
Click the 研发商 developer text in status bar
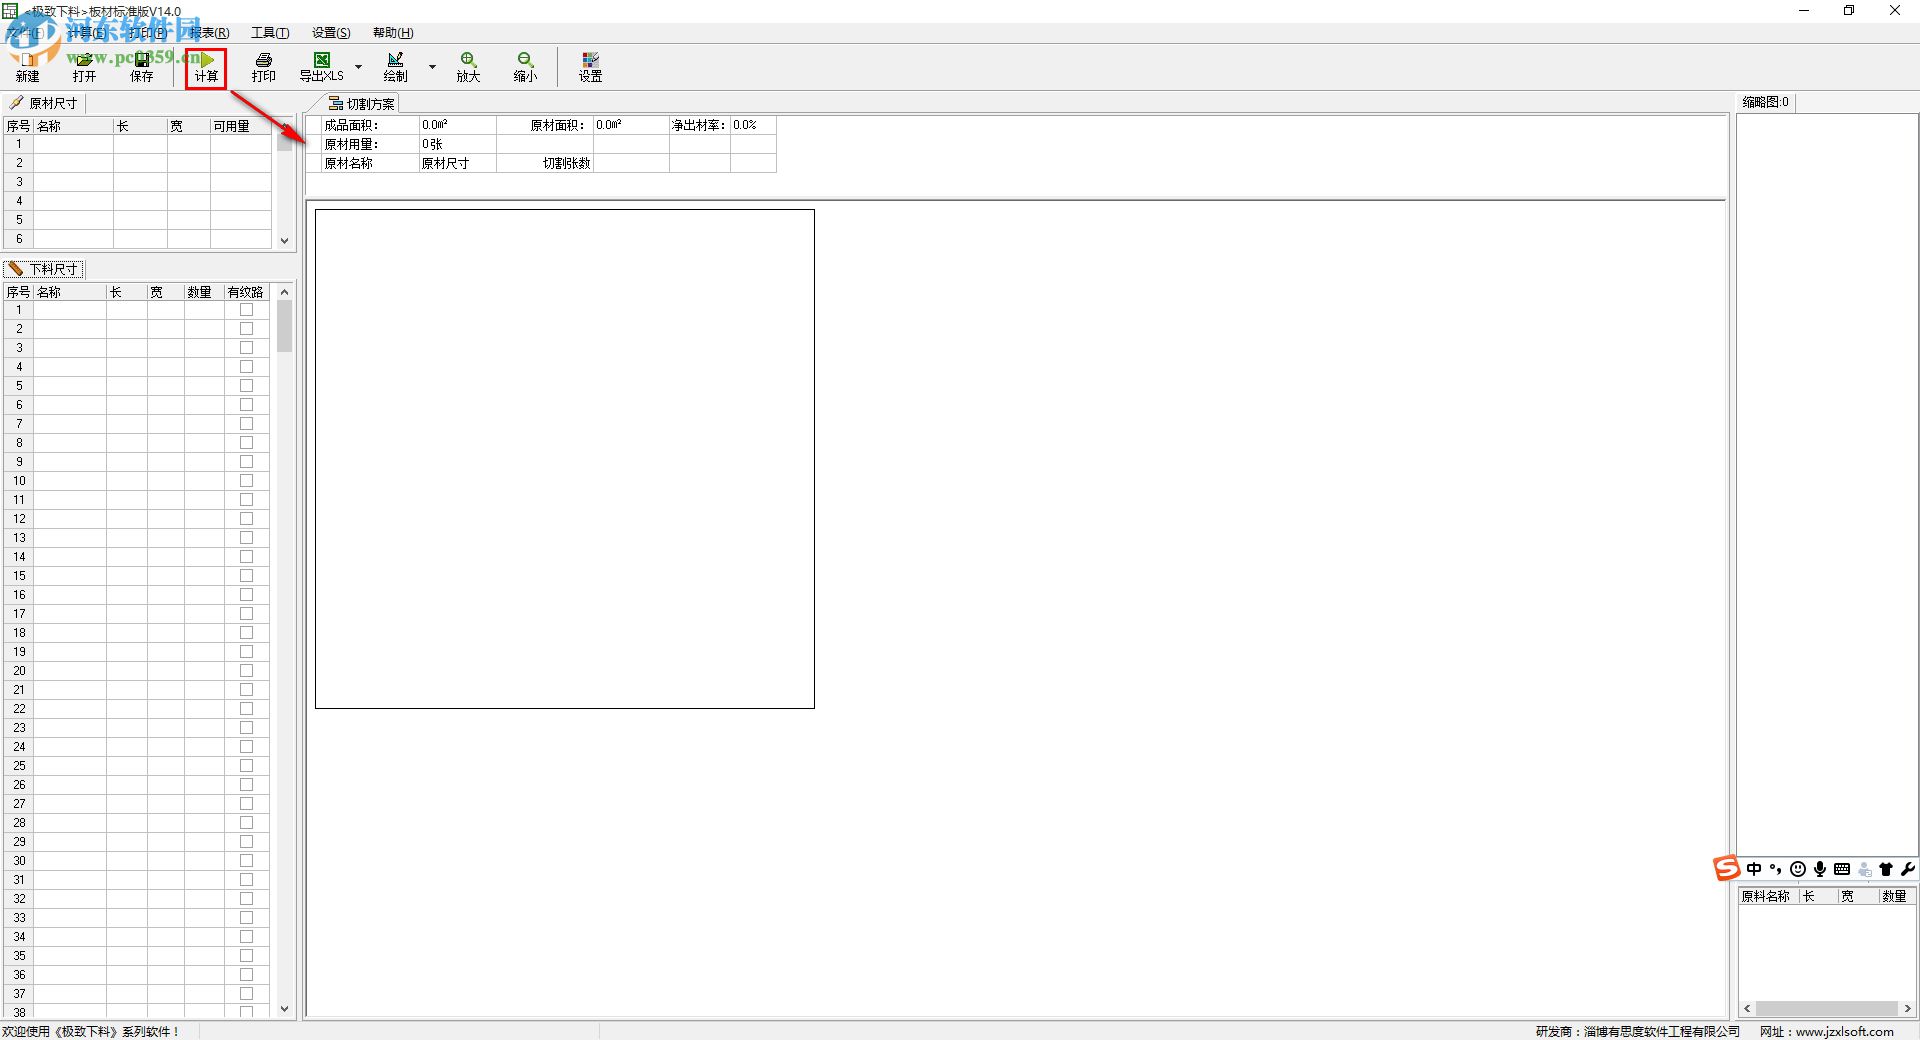click(x=1638, y=1031)
